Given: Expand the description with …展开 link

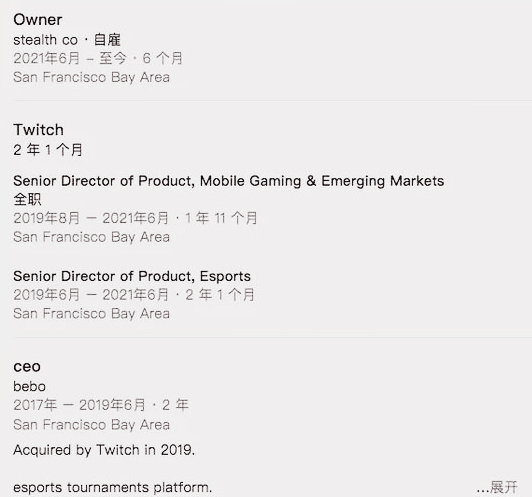Looking at the screenshot, I should tap(497, 488).
